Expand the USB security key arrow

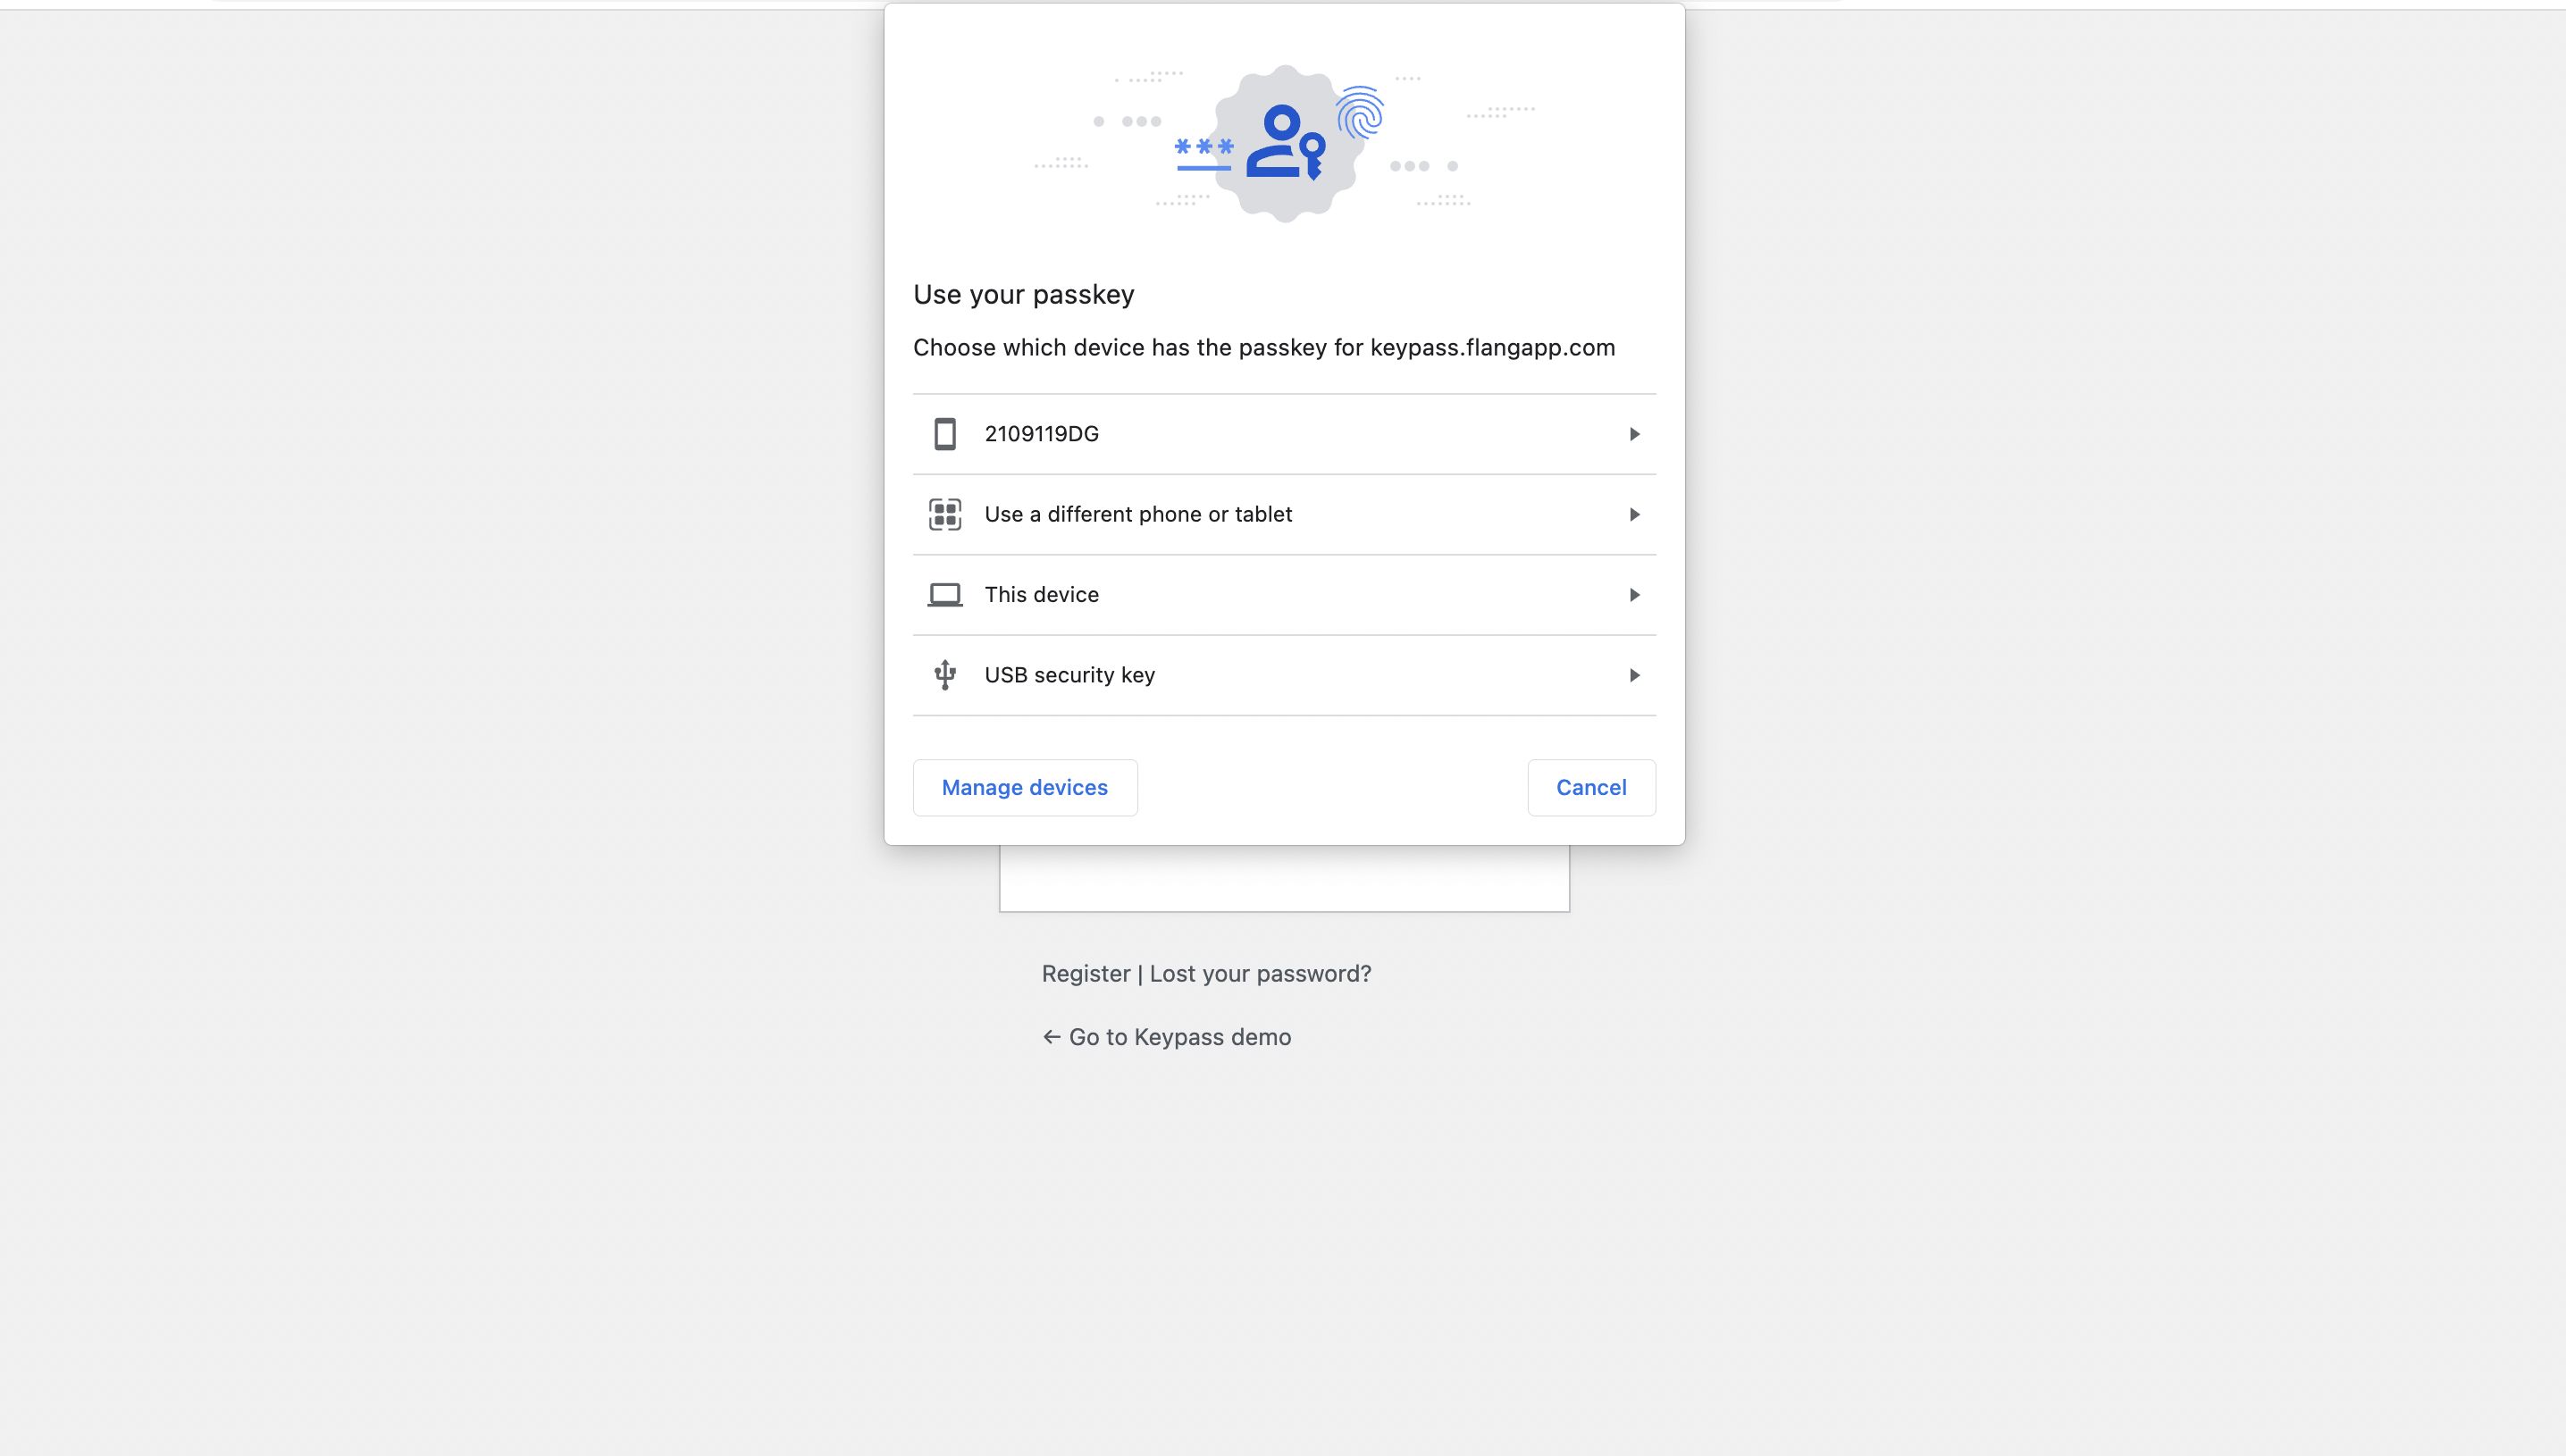coord(1634,675)
